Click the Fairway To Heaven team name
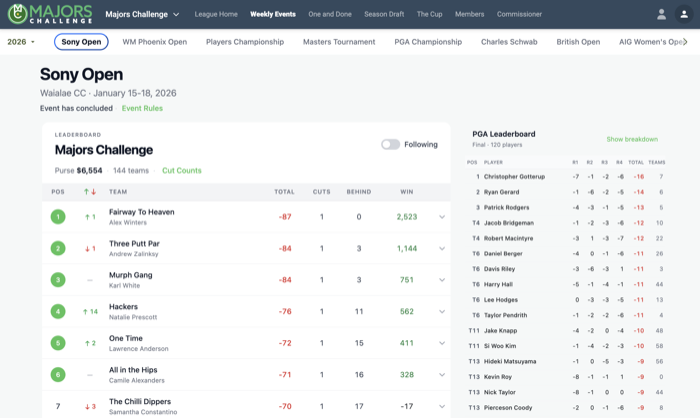700x418 pixels. point(142,212)
